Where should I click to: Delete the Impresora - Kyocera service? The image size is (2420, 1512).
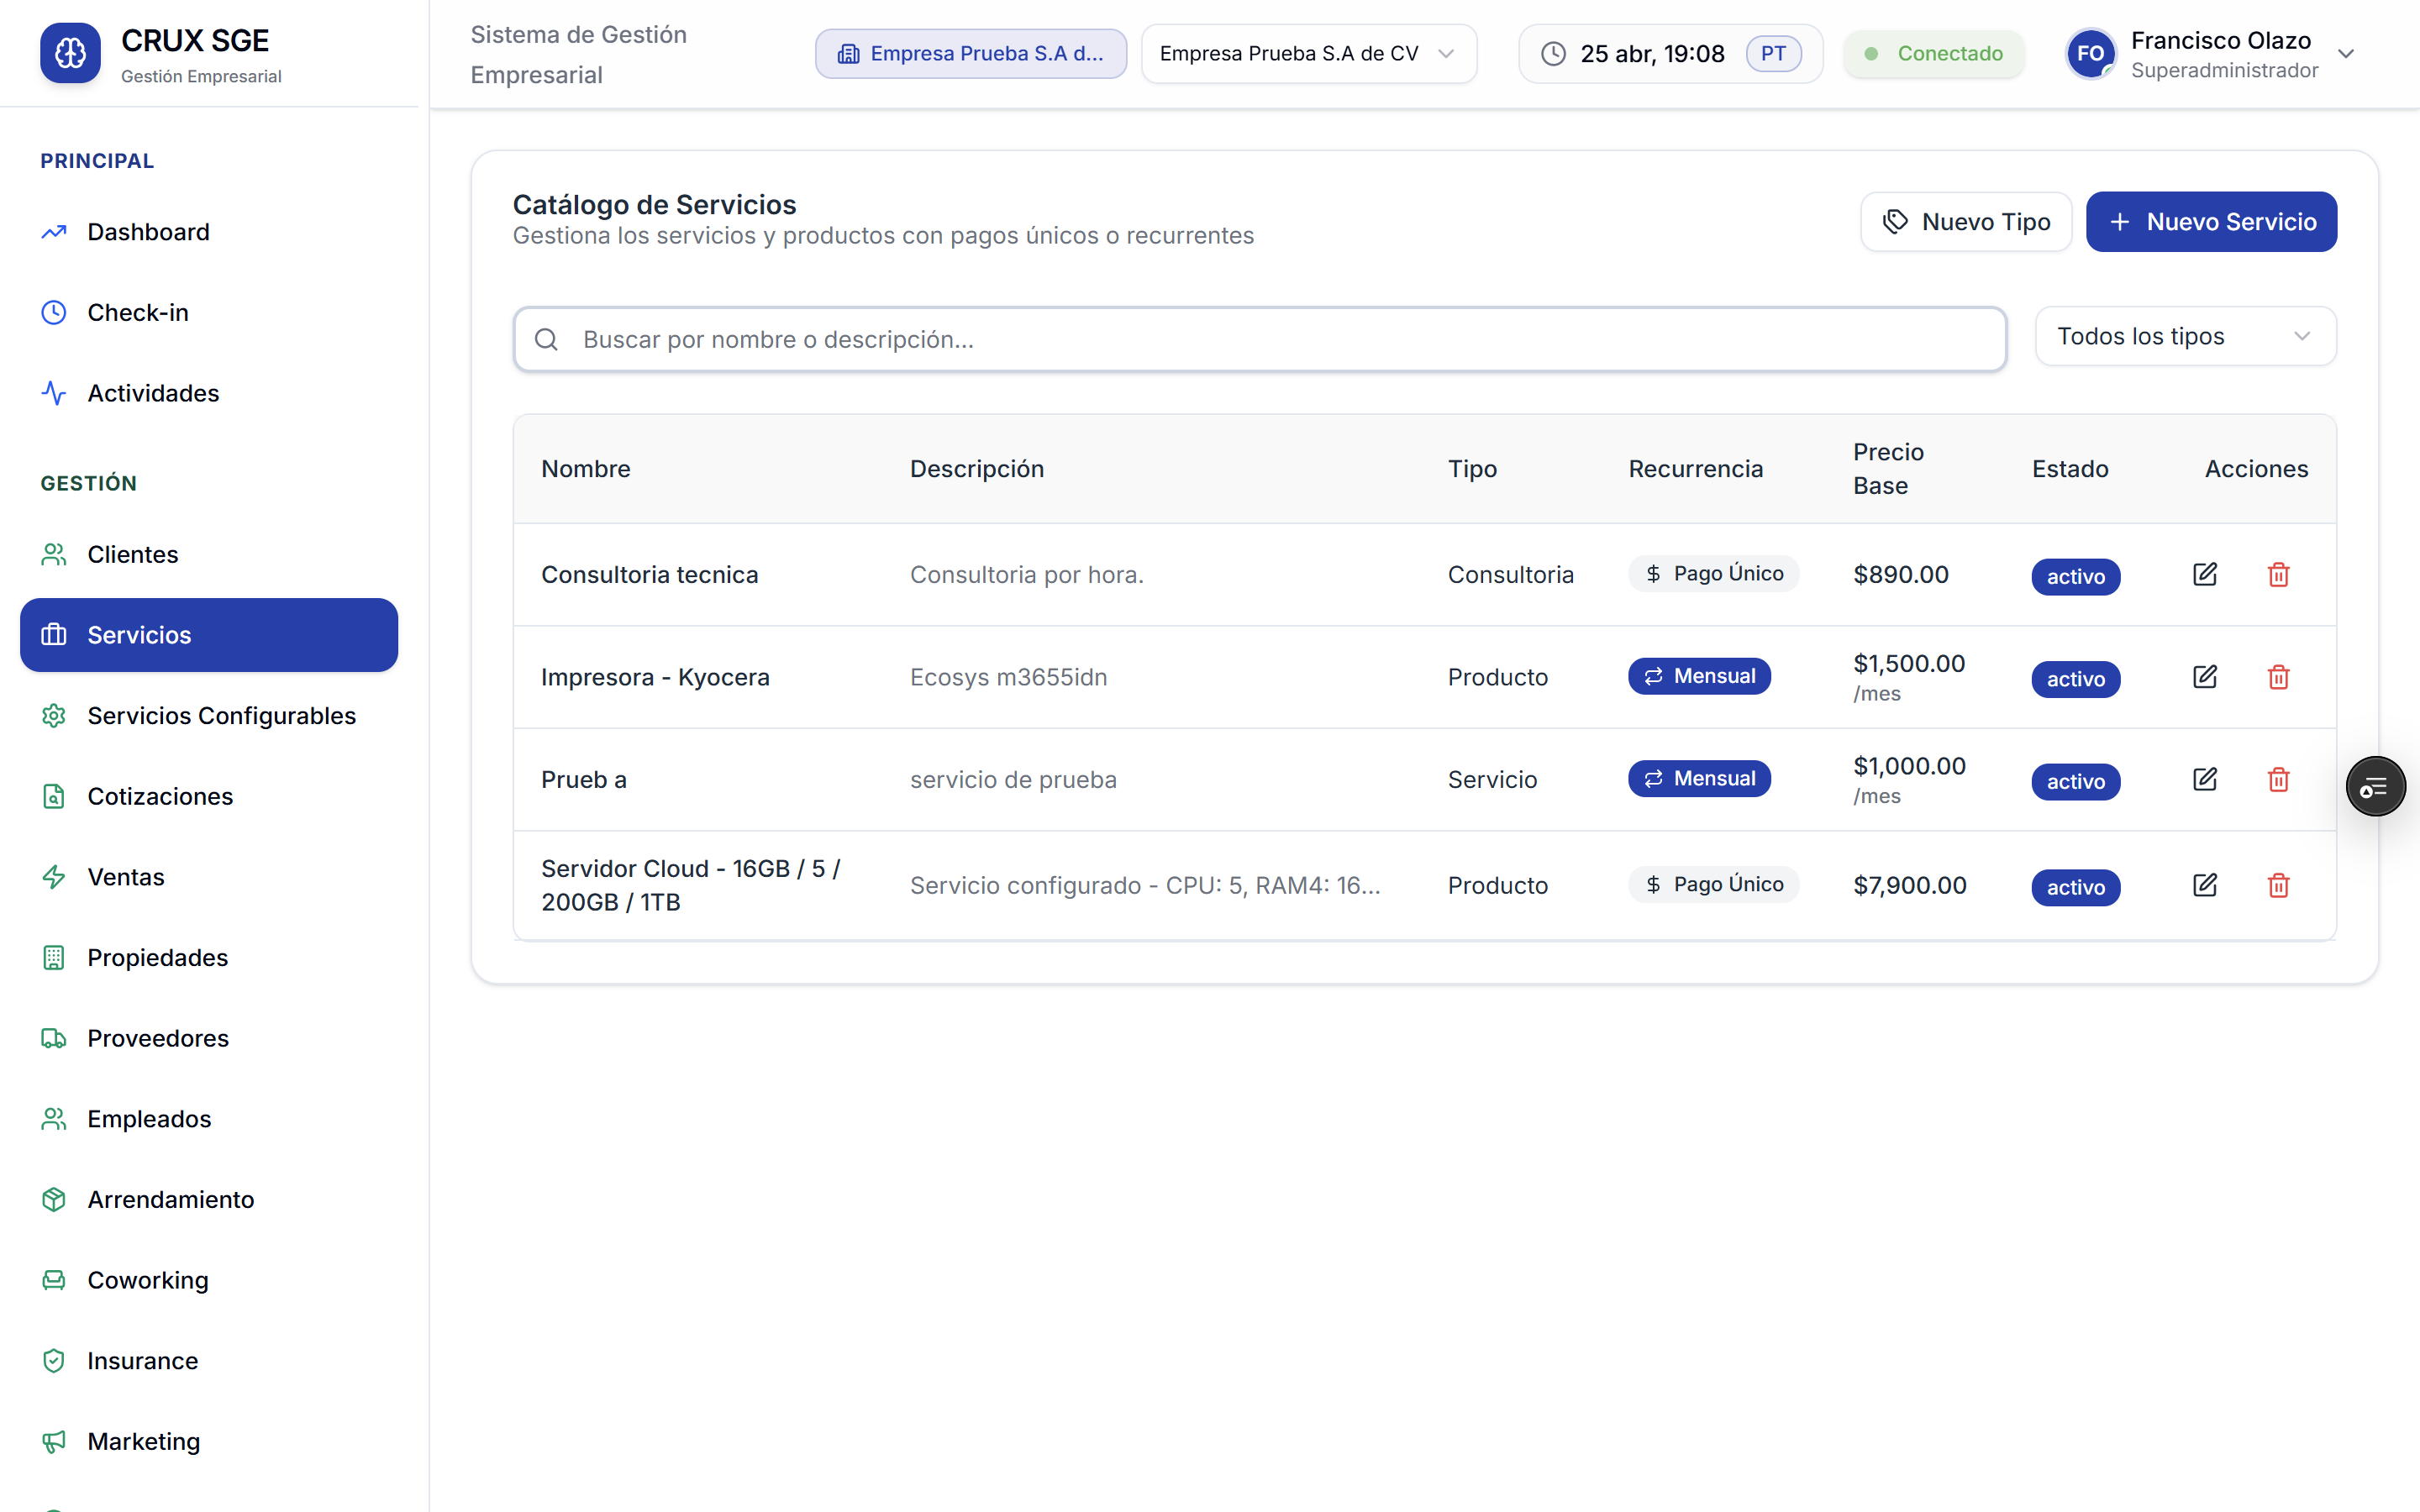2278,677
